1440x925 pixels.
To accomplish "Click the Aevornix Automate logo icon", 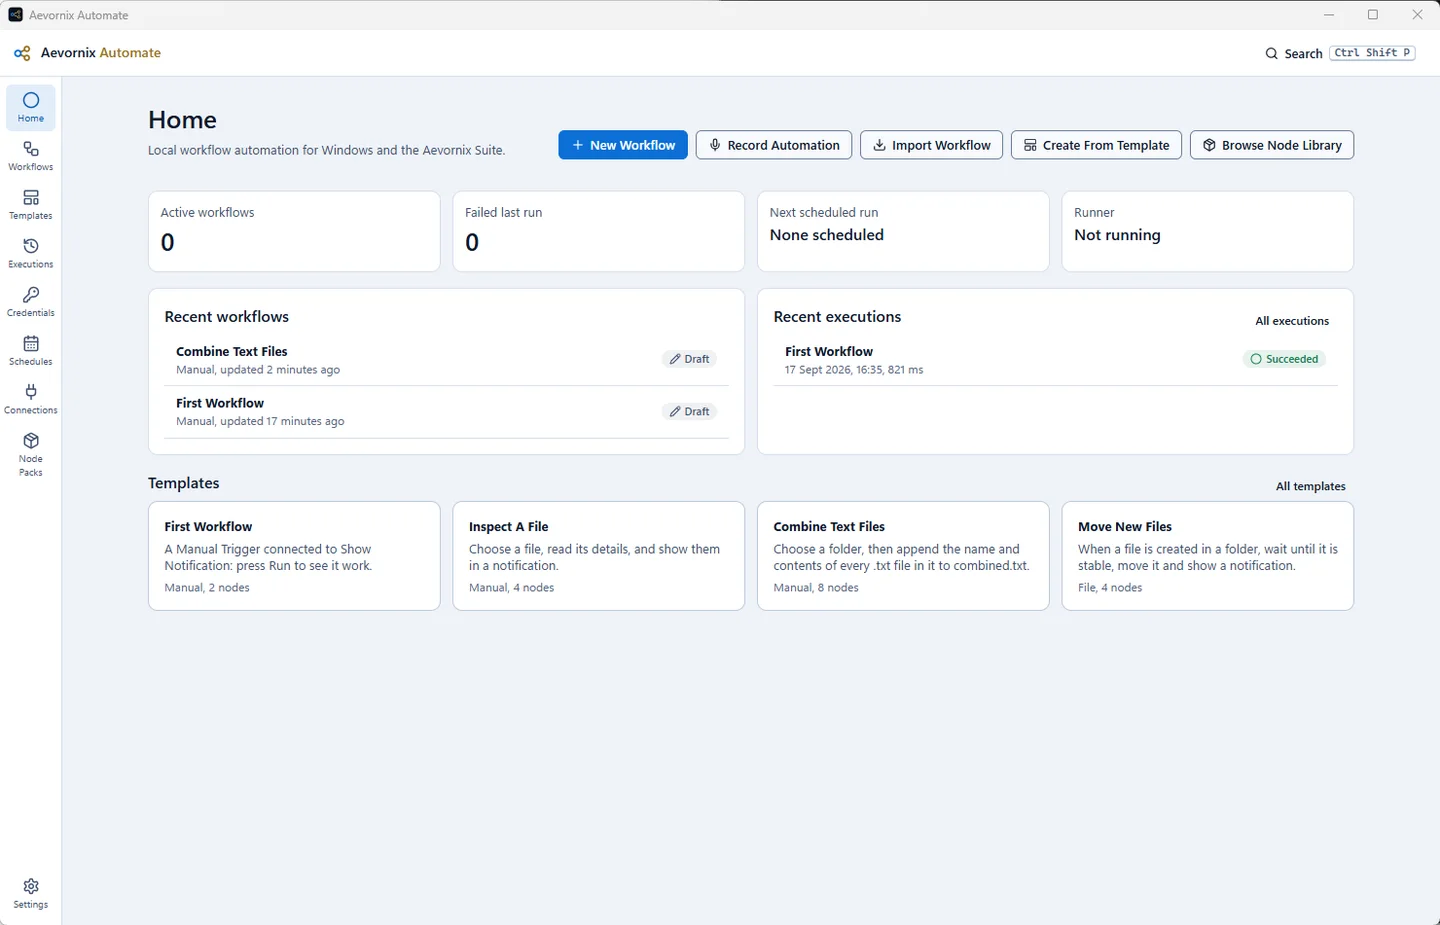I will pyautogui.click(x=22, y=53).
